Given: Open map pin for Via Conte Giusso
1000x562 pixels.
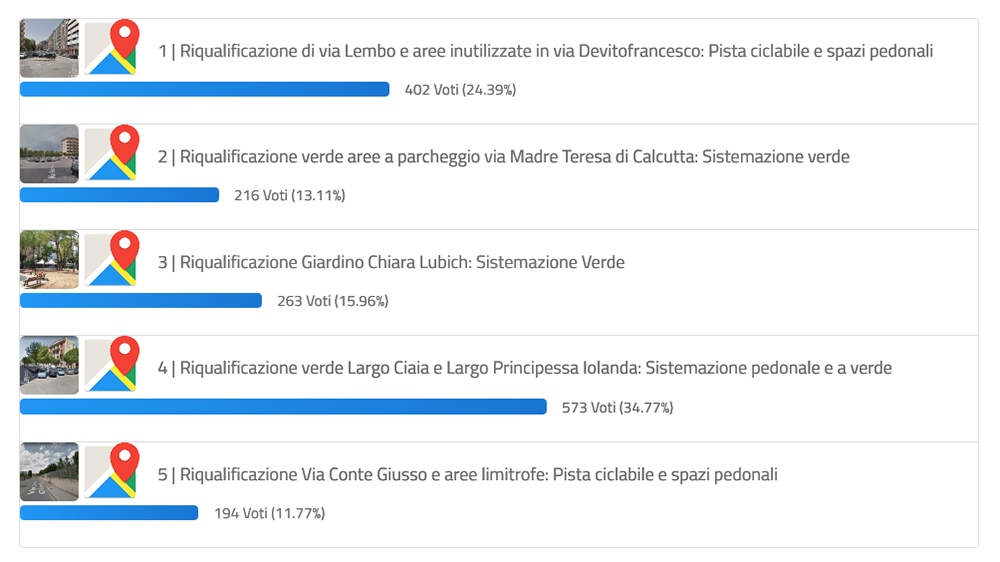Looking at the screenshot, I should coord(112,471).
